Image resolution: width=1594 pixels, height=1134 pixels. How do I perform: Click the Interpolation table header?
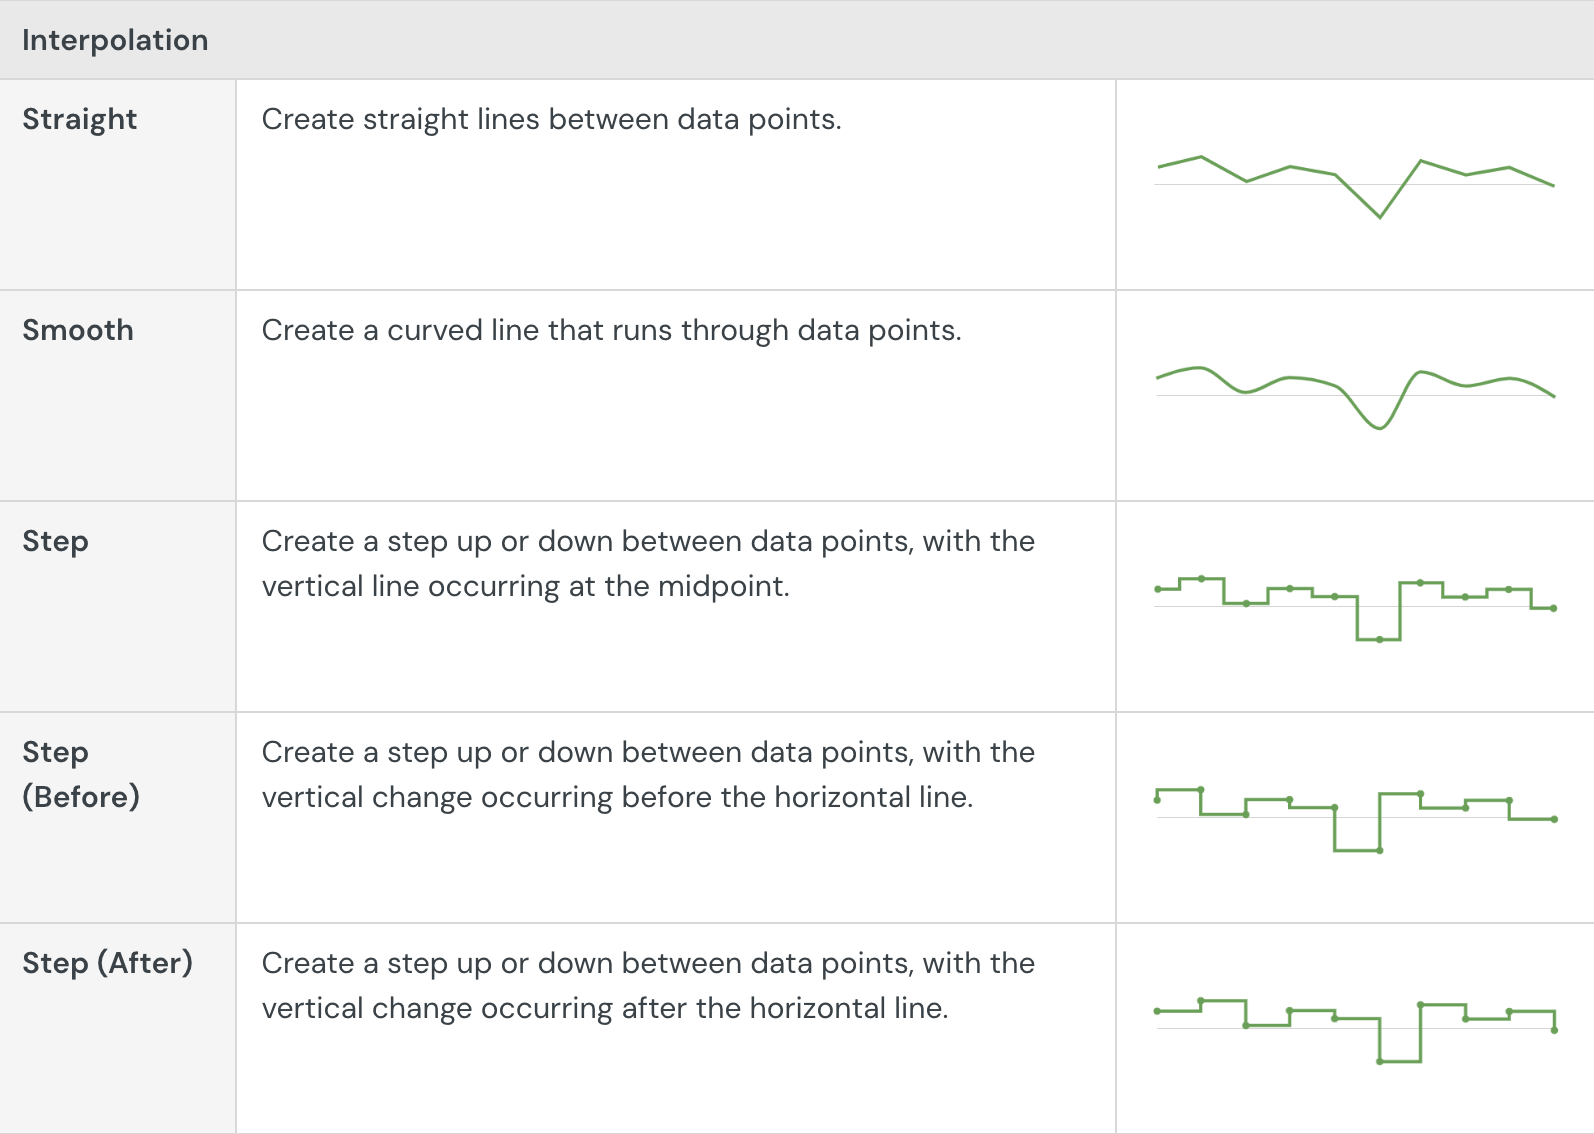click(x=115, y=40)
